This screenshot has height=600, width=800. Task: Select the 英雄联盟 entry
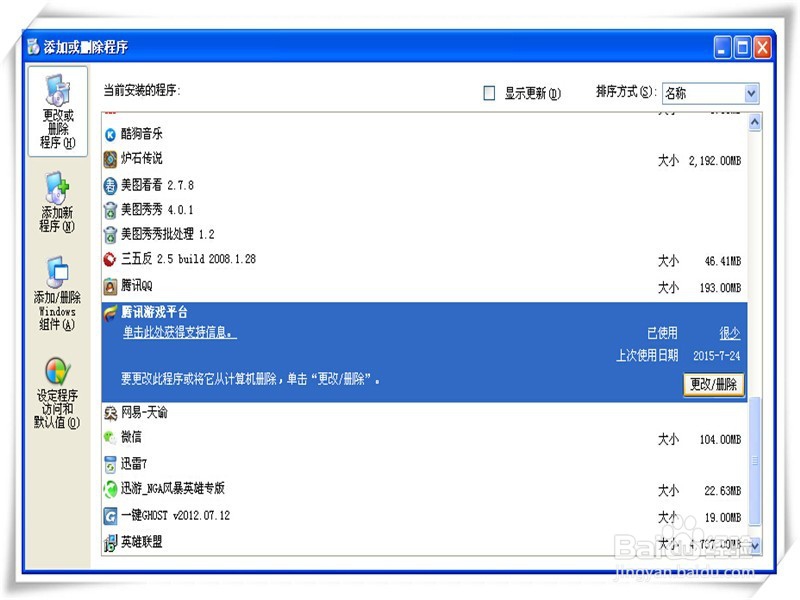coord(424,542)
